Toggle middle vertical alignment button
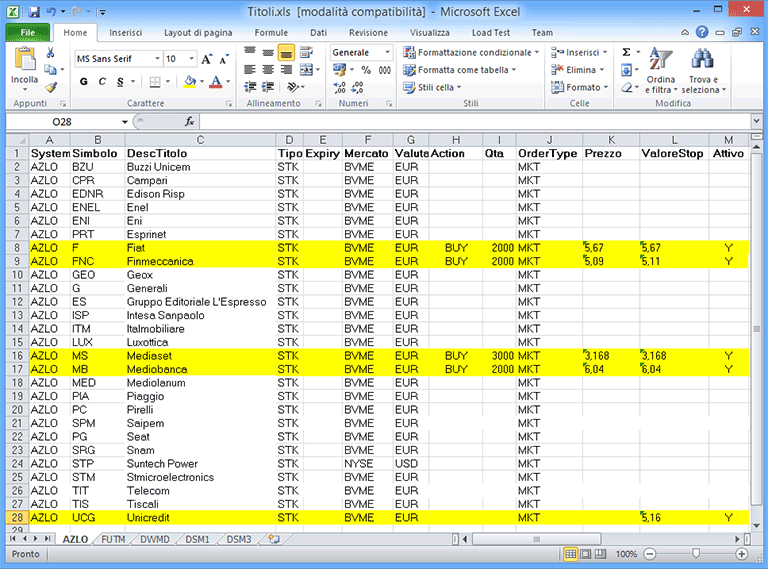The width and height of the screenshot is (768, 569). tap(268, 52)
